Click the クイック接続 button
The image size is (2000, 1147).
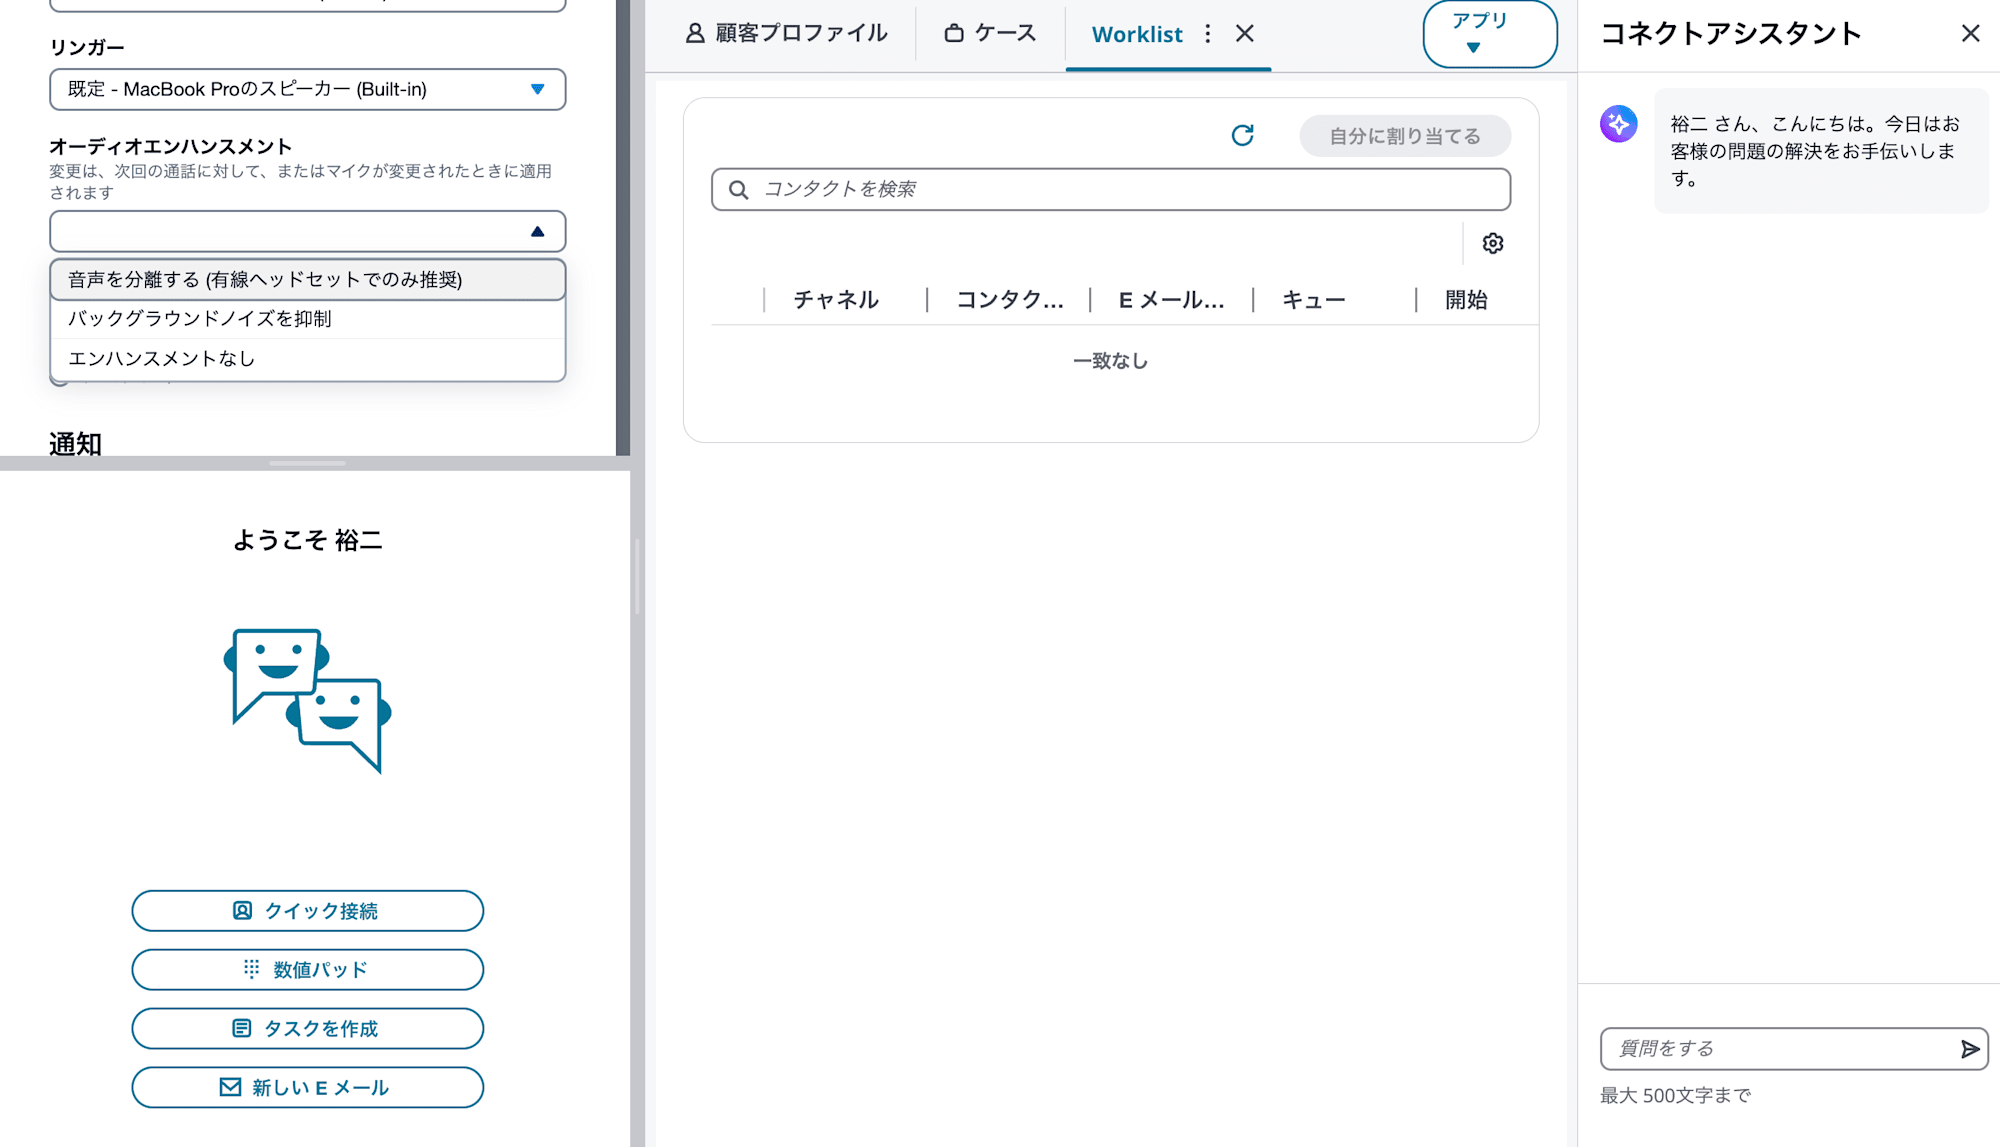[307, 910]
